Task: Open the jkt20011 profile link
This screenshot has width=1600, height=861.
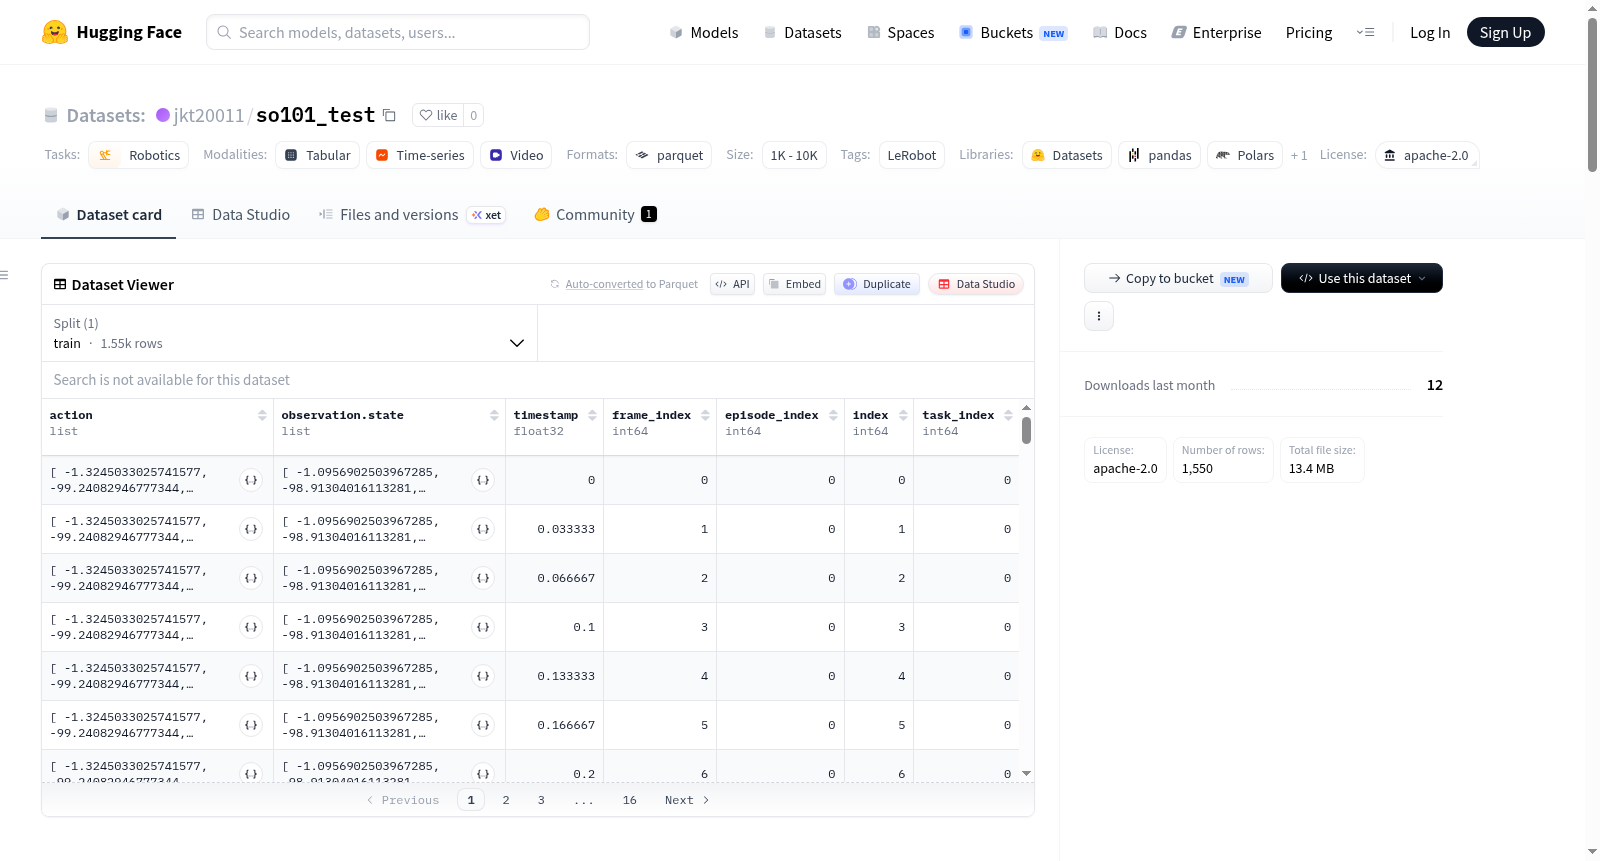Action: [x=209, y=115]
